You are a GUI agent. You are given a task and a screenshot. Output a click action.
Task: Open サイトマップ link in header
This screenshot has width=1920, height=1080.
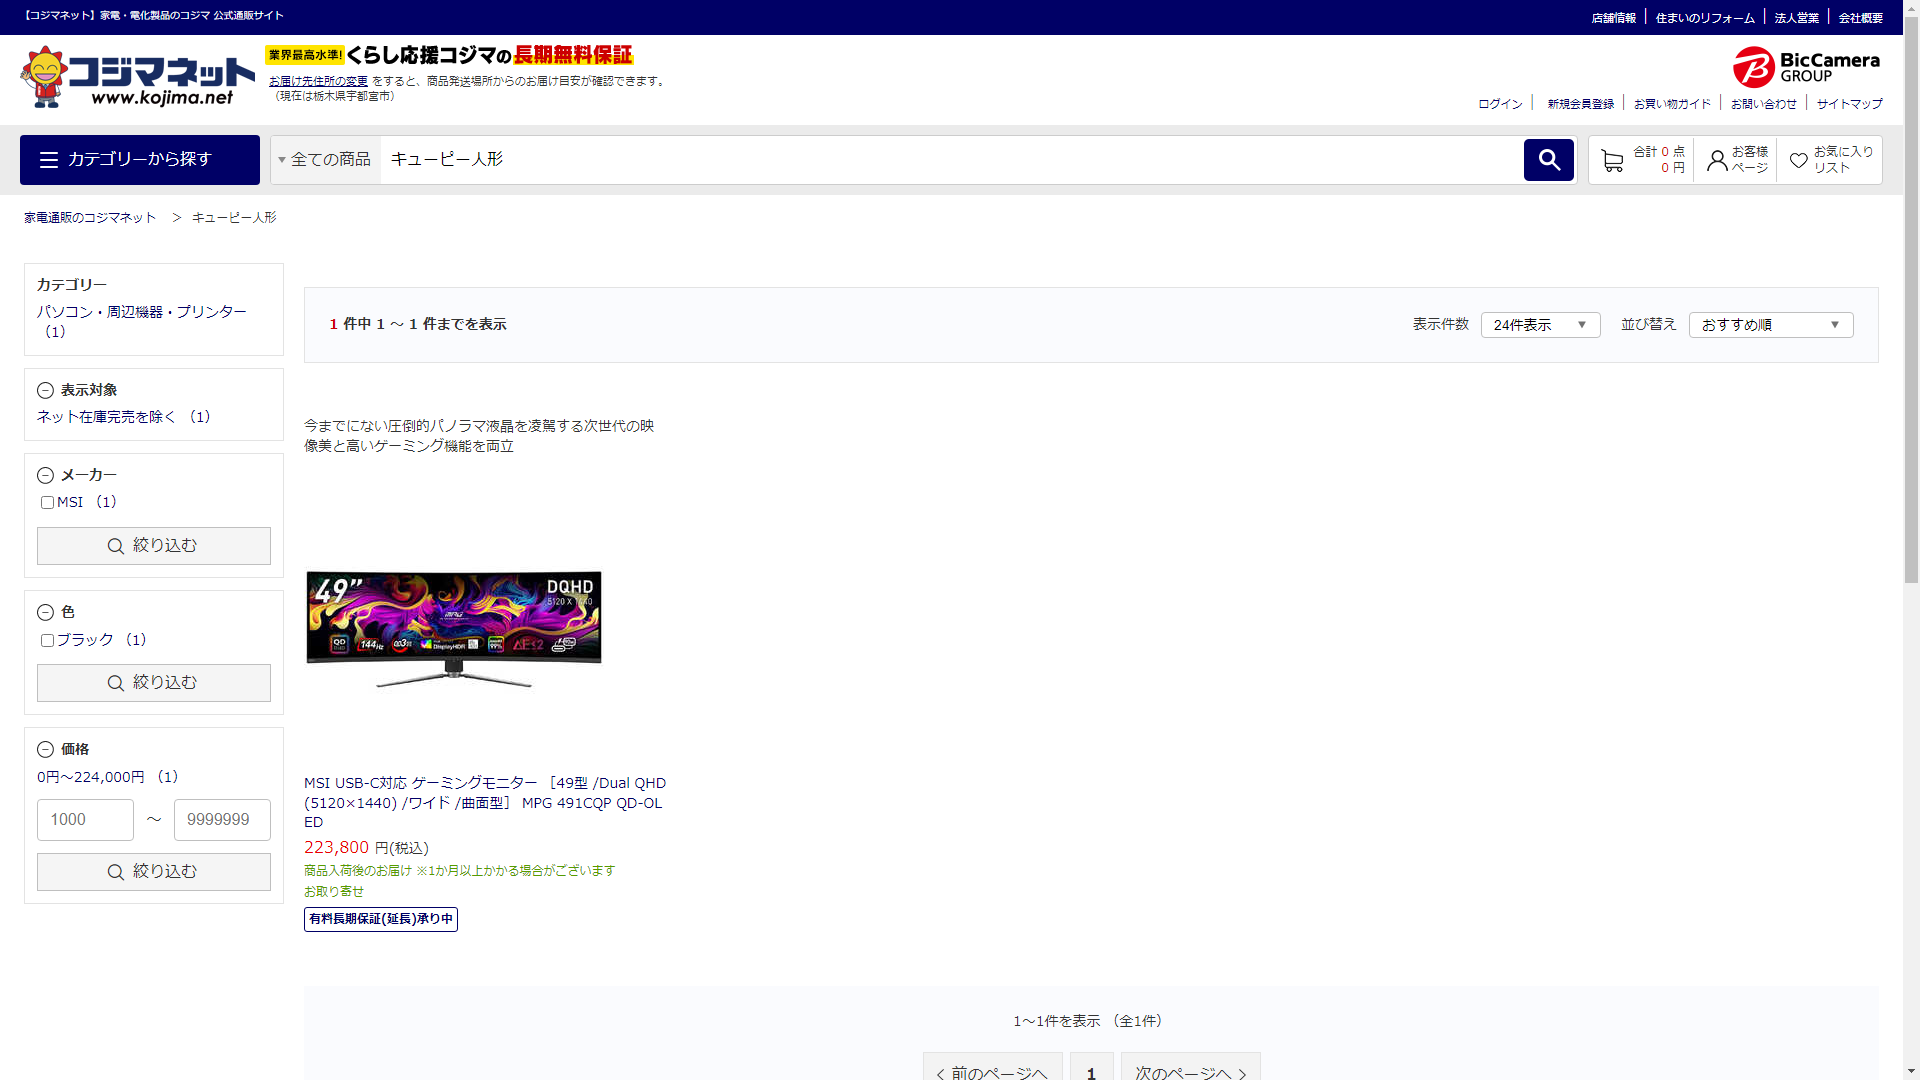pyautogui.click(x=1849, y=104)
